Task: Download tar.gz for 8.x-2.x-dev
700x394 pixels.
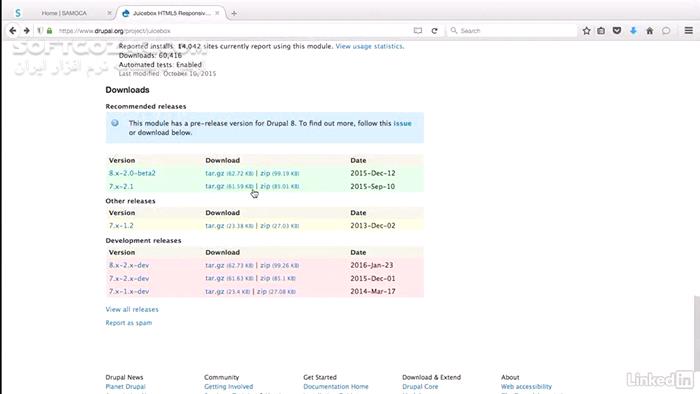Action: click(214, 265)
